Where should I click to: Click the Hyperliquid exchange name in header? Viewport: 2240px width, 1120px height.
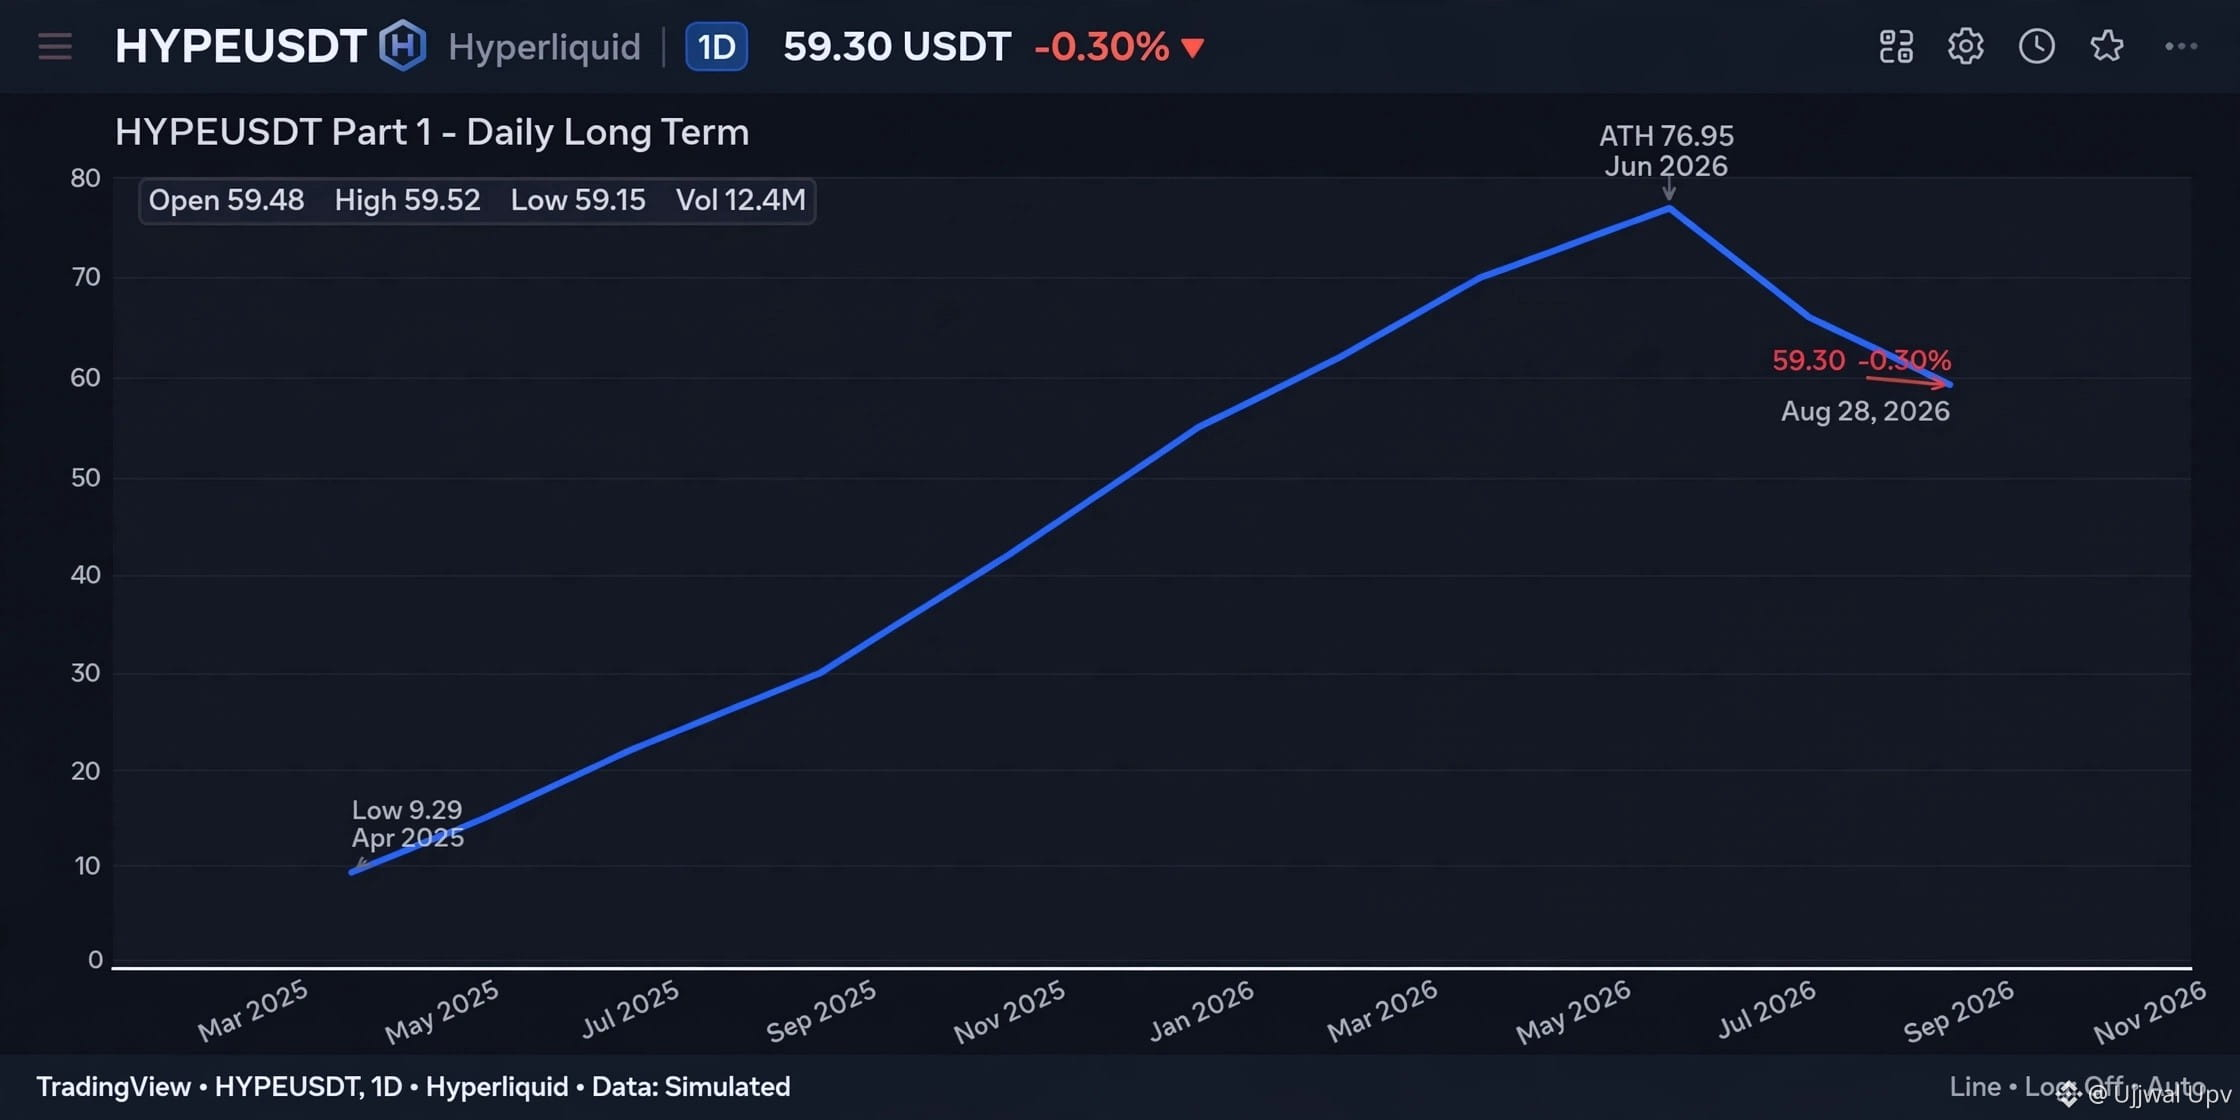(x=544, y=47)
